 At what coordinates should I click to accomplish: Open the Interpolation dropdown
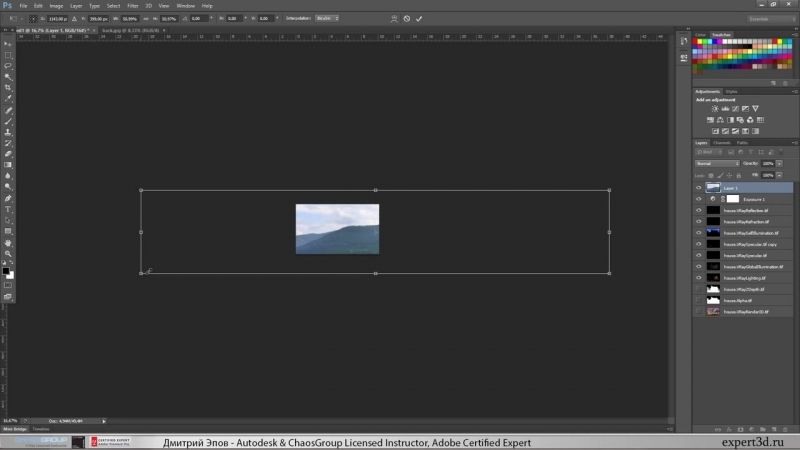pyautogui.click(x=327, y=18)
